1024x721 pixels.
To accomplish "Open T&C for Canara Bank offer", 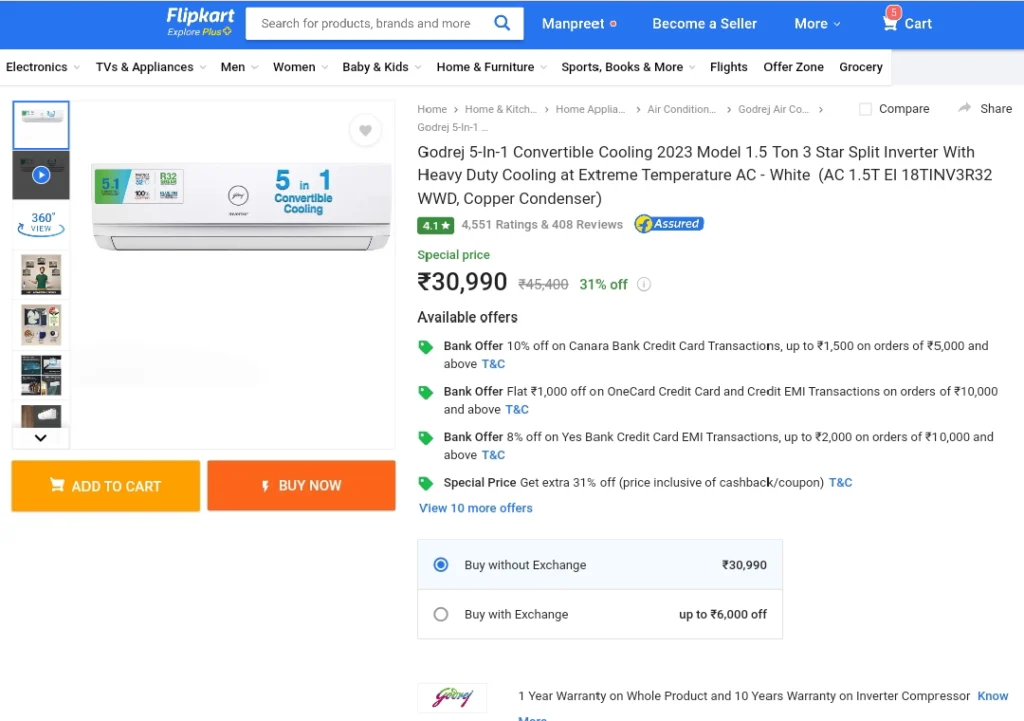I will [494, 364].
